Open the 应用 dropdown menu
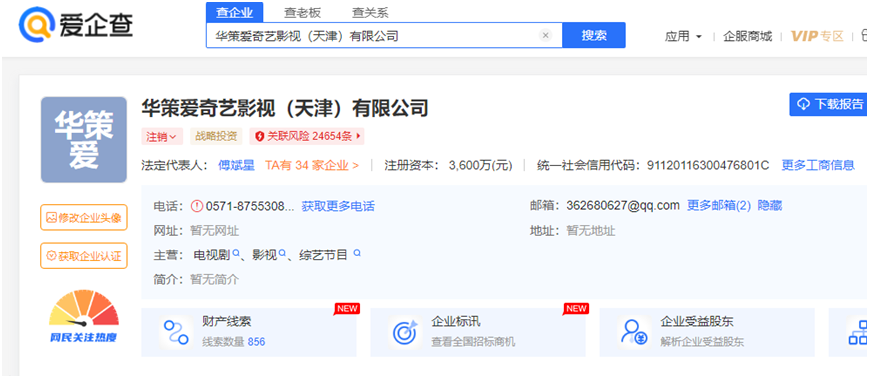Viewport: 869px width, 378px height. (x=683, y=37)
